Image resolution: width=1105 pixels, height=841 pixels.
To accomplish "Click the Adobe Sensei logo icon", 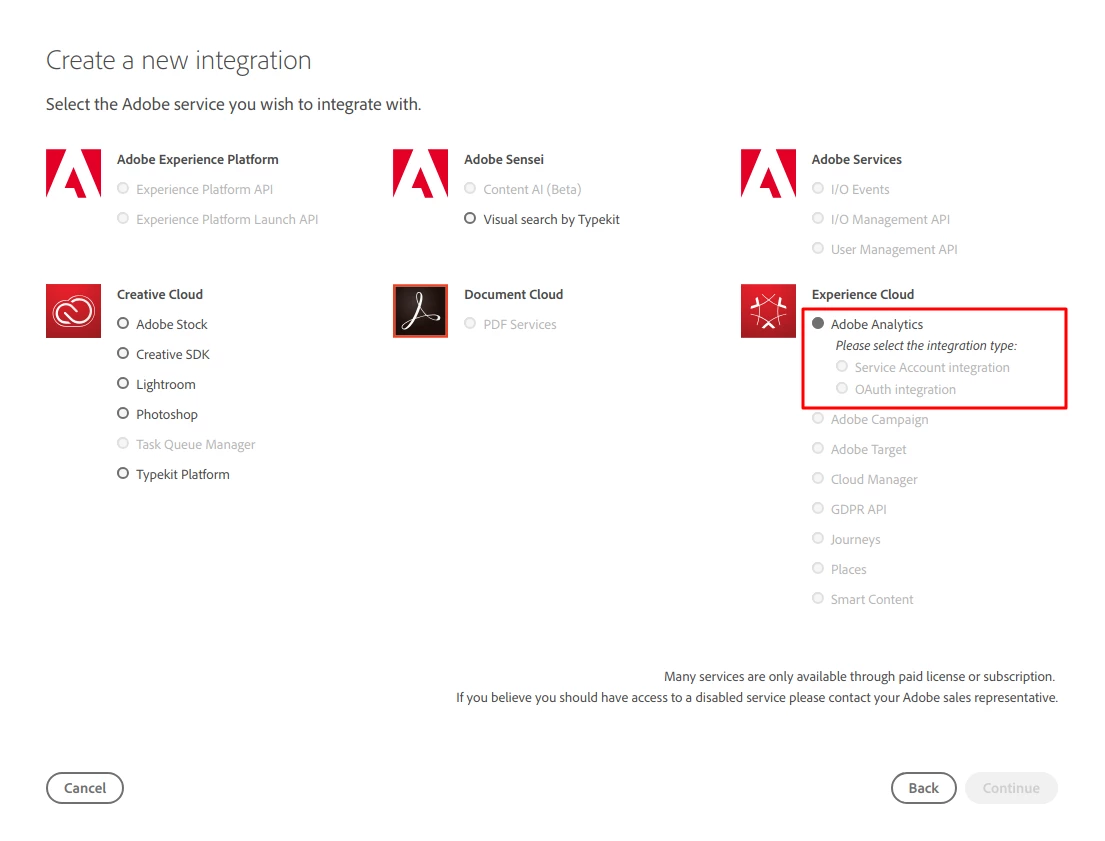I will click(x=420, y=173).
